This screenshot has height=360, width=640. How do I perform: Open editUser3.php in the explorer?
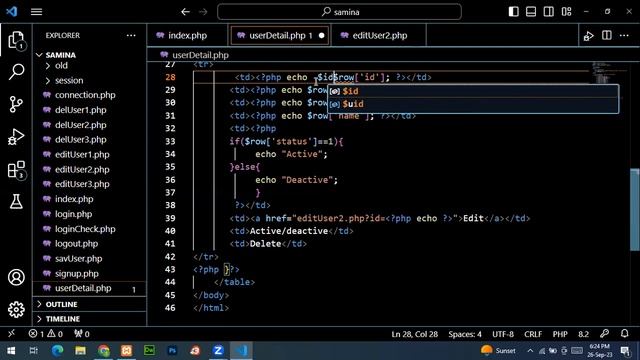click(x=82, y=184)
